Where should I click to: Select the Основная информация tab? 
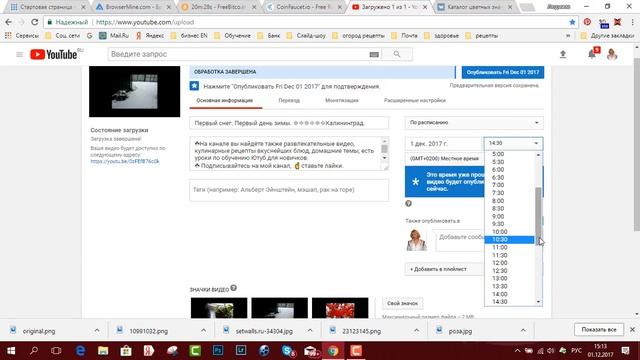(x=224, y=100)
